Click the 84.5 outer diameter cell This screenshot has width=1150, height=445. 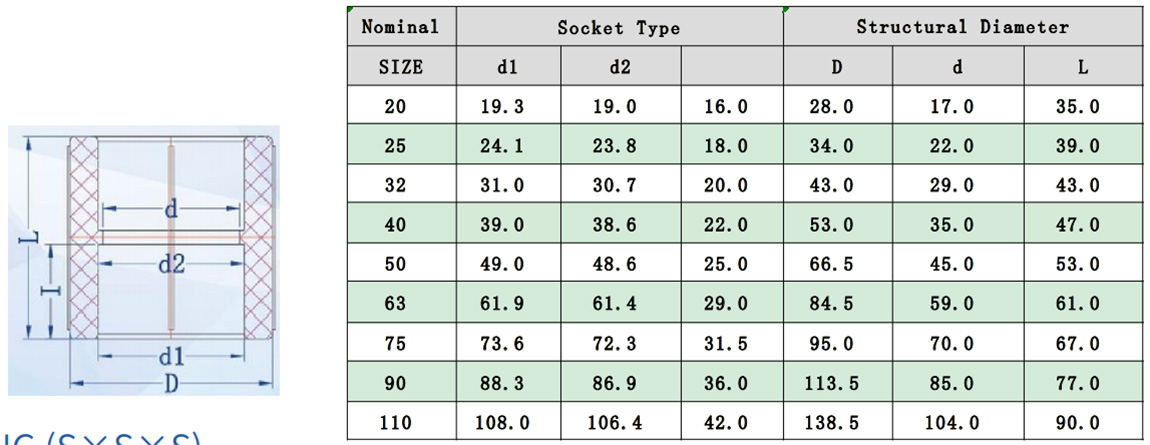coord(837,304)
